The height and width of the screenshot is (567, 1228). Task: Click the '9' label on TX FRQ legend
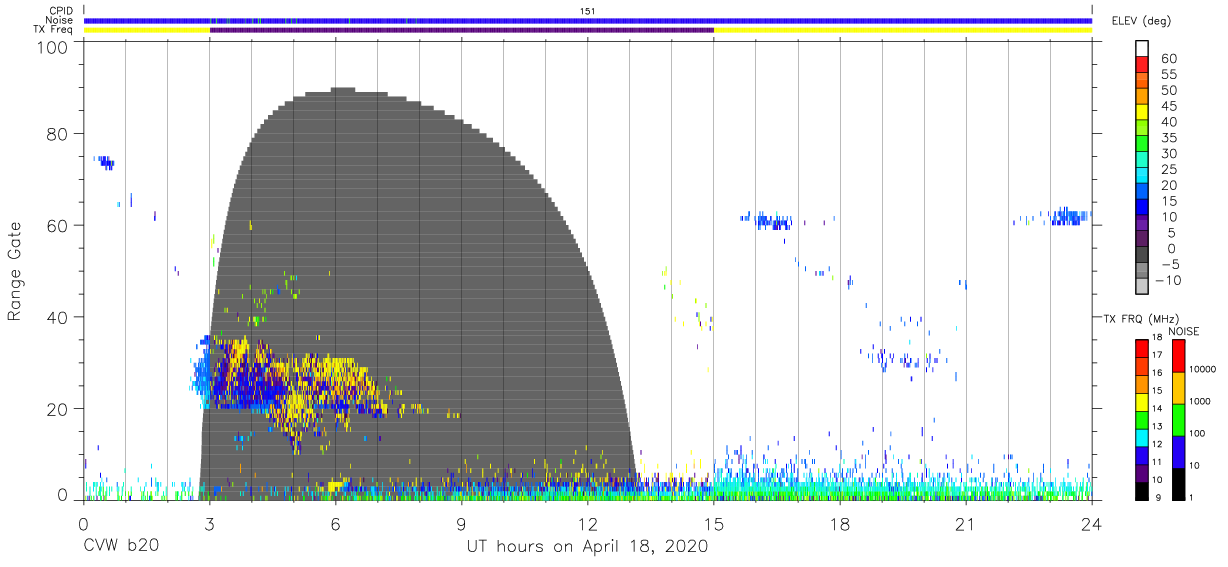tap(1160, 497)
